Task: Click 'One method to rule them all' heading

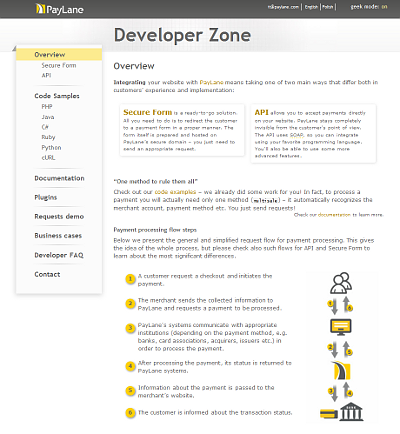Action: (156, 182)
